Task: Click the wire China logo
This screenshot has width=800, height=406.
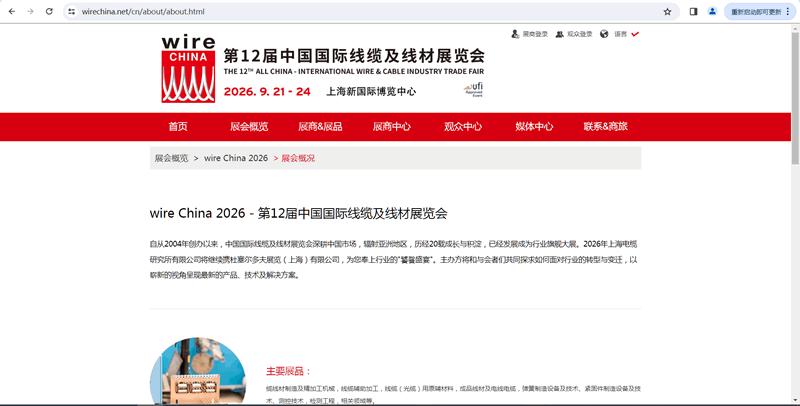Action: click(x=187, y=69)
